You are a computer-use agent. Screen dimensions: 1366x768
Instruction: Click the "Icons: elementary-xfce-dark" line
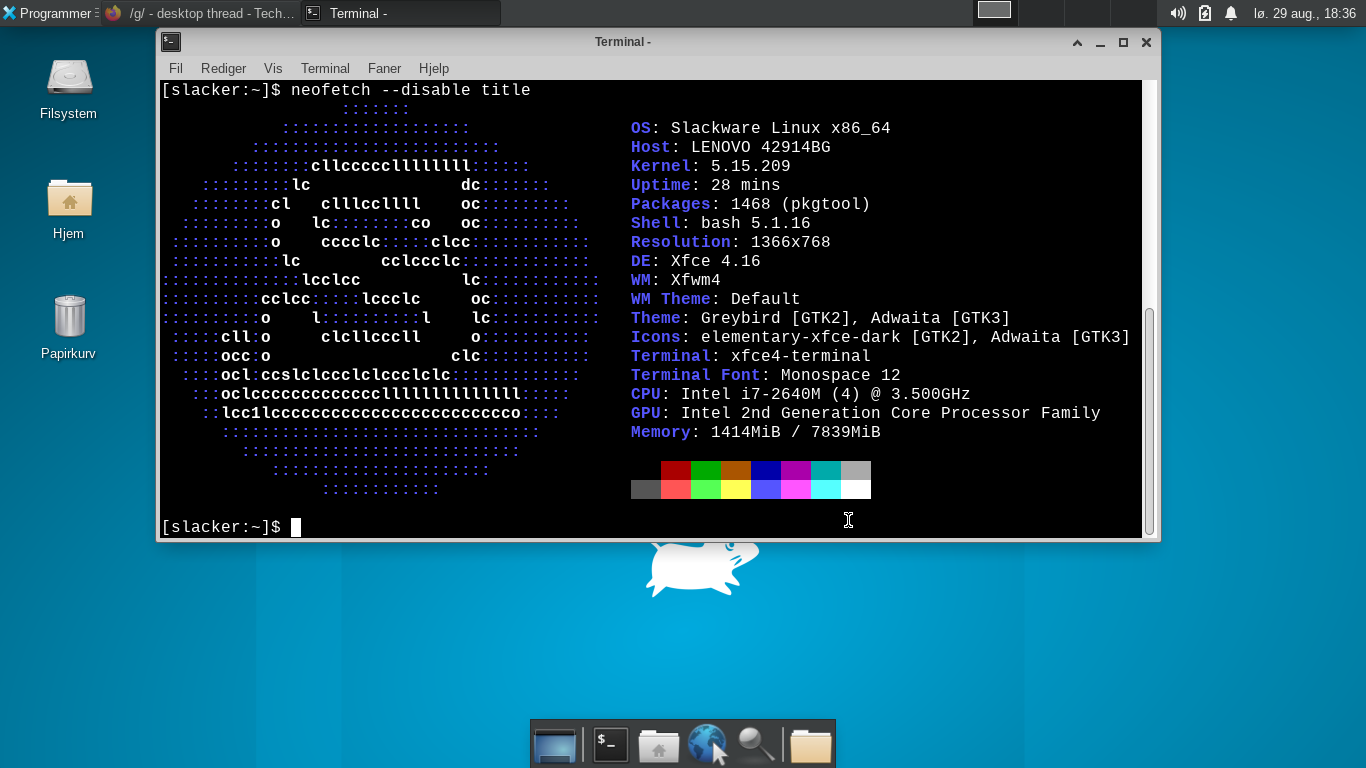pos(881,337)
